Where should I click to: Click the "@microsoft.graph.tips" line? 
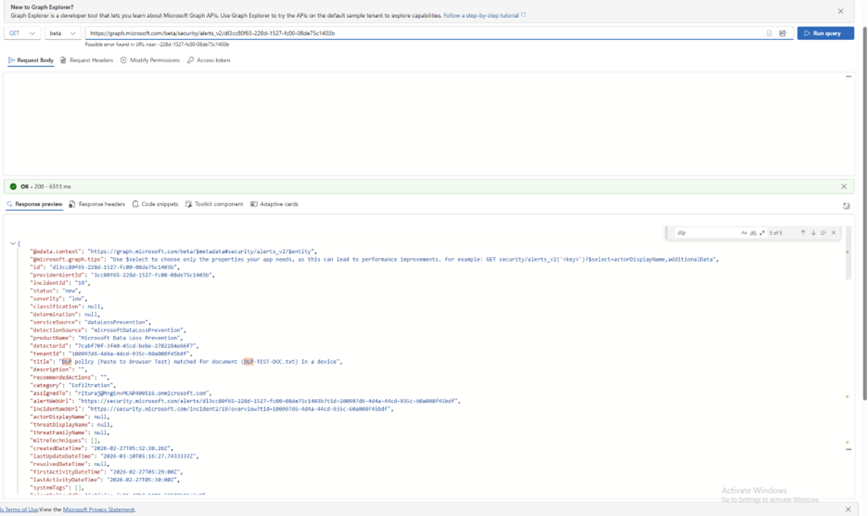tap(374, 259)
